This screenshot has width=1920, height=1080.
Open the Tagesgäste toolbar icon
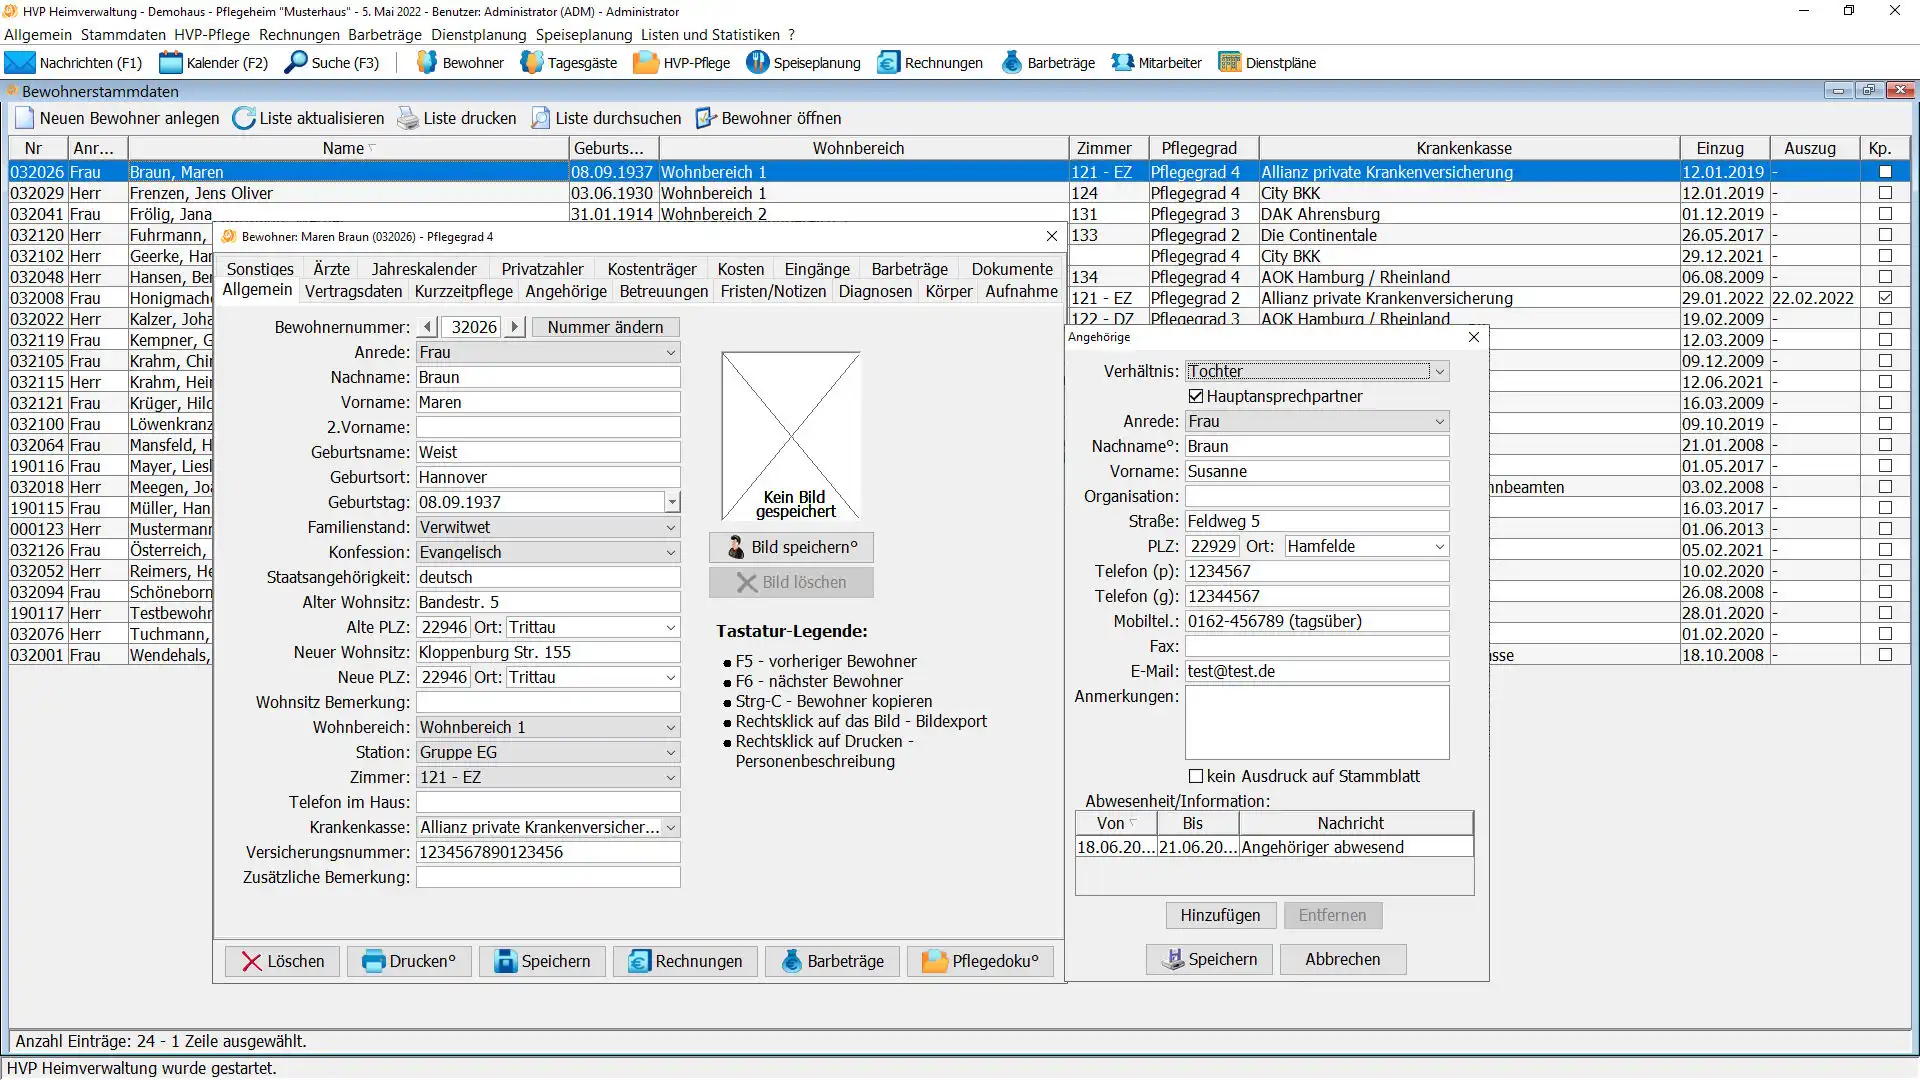click(x=532, y=63)
